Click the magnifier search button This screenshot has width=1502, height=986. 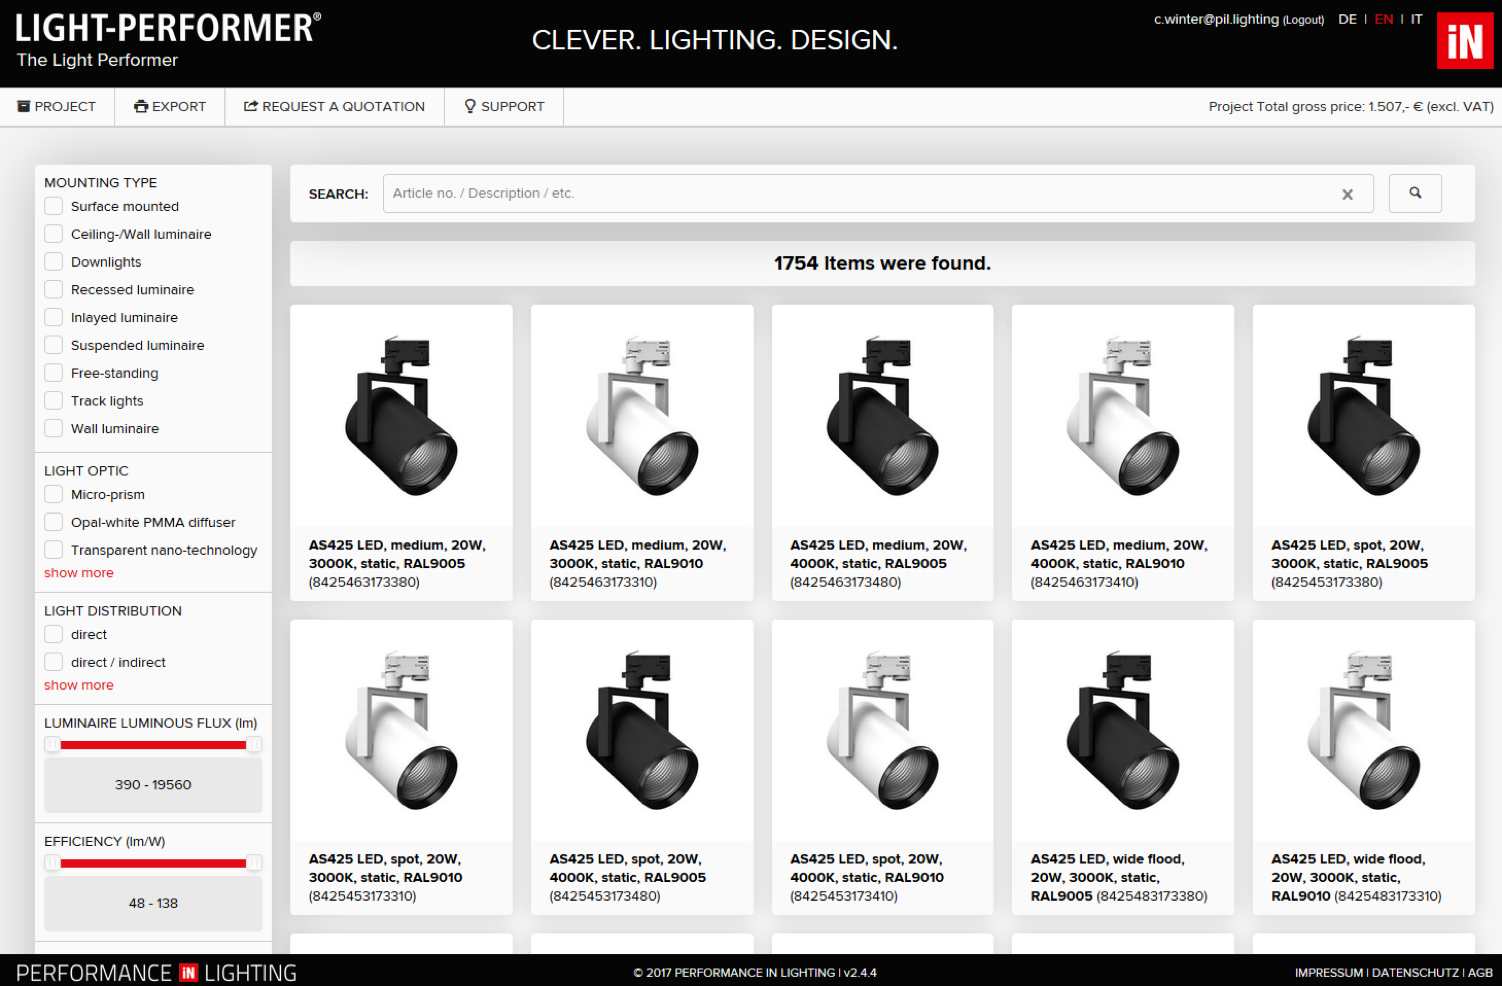tap(1415, 193)
